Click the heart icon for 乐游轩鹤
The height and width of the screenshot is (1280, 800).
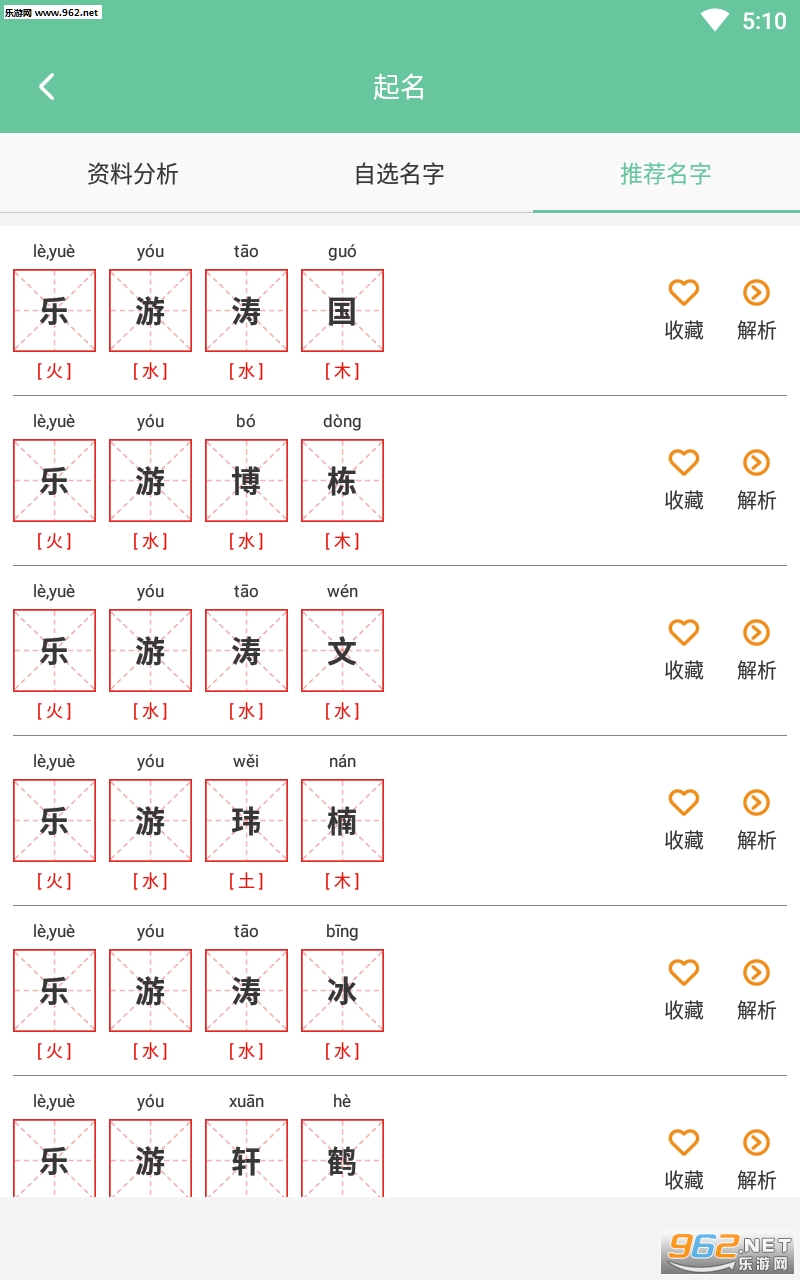683,1142
